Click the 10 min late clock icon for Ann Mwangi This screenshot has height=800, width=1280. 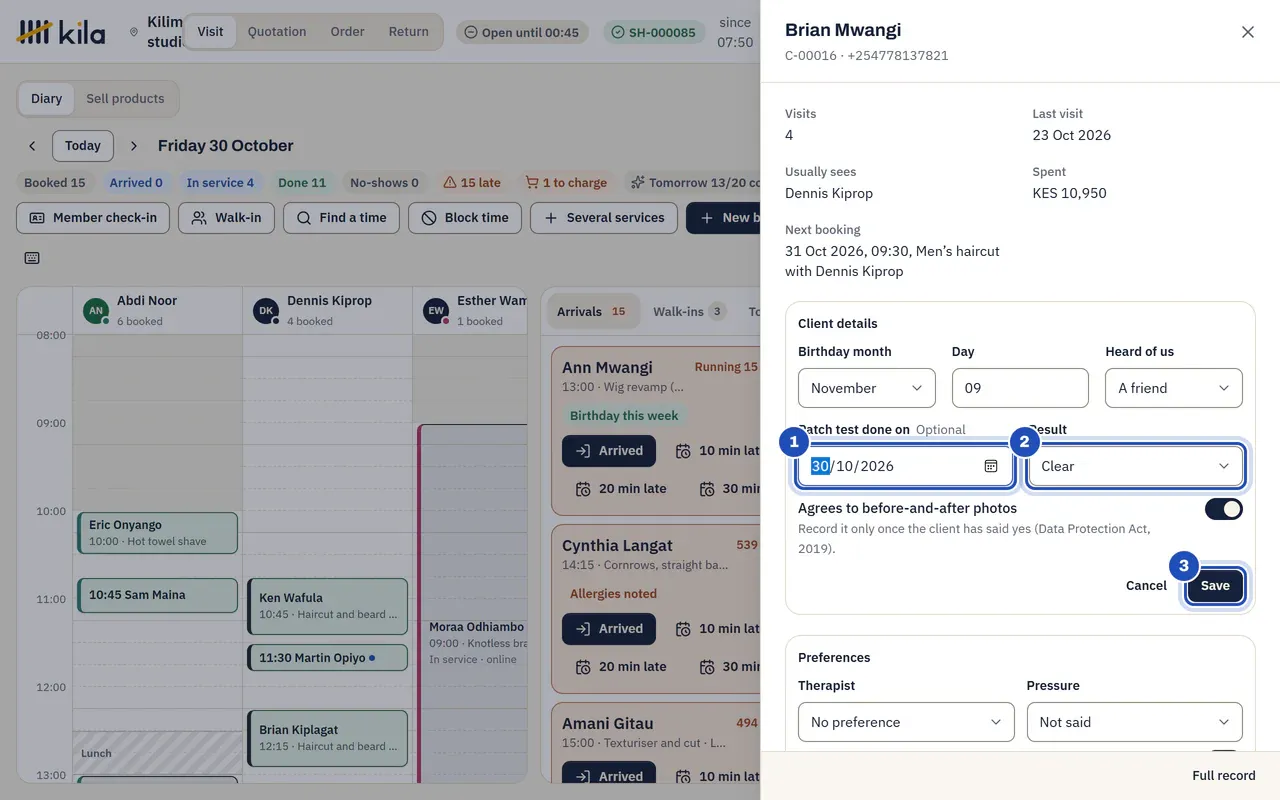pyautogui.click(x=684, y=451)
